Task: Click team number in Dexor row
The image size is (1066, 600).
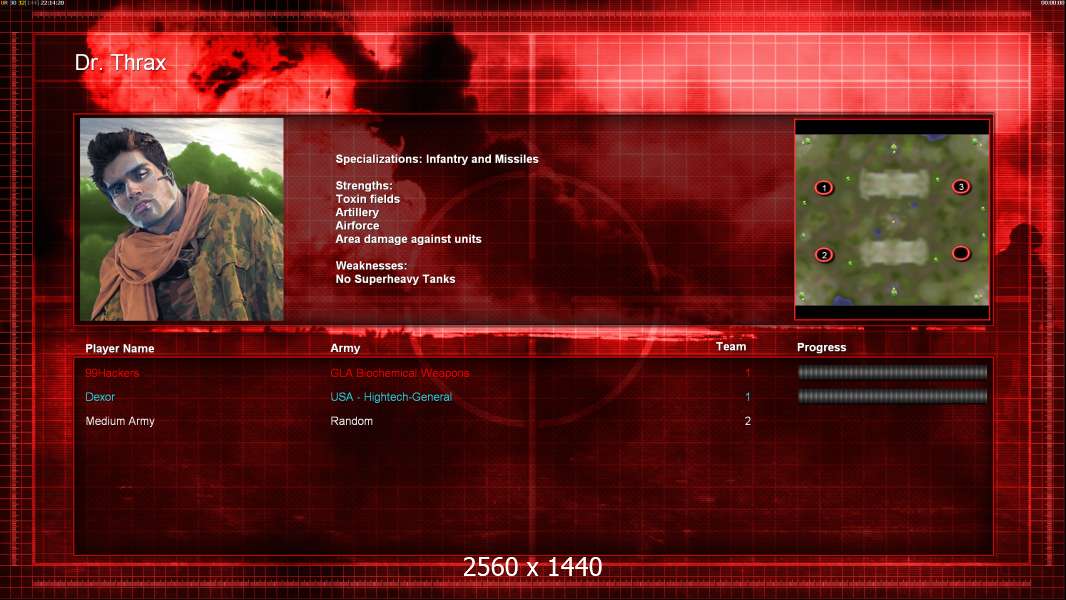Action: coord(747,397)
